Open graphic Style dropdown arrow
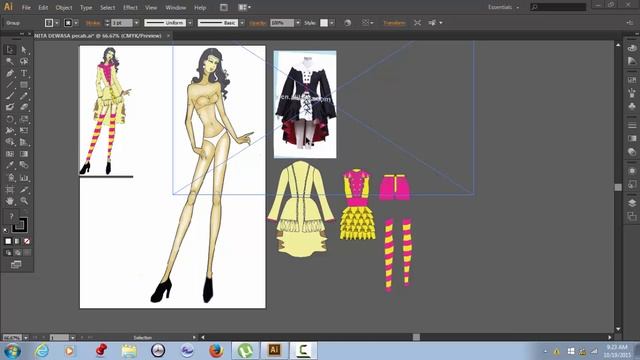This screenshot has width=640, height=360. point(332,23)
